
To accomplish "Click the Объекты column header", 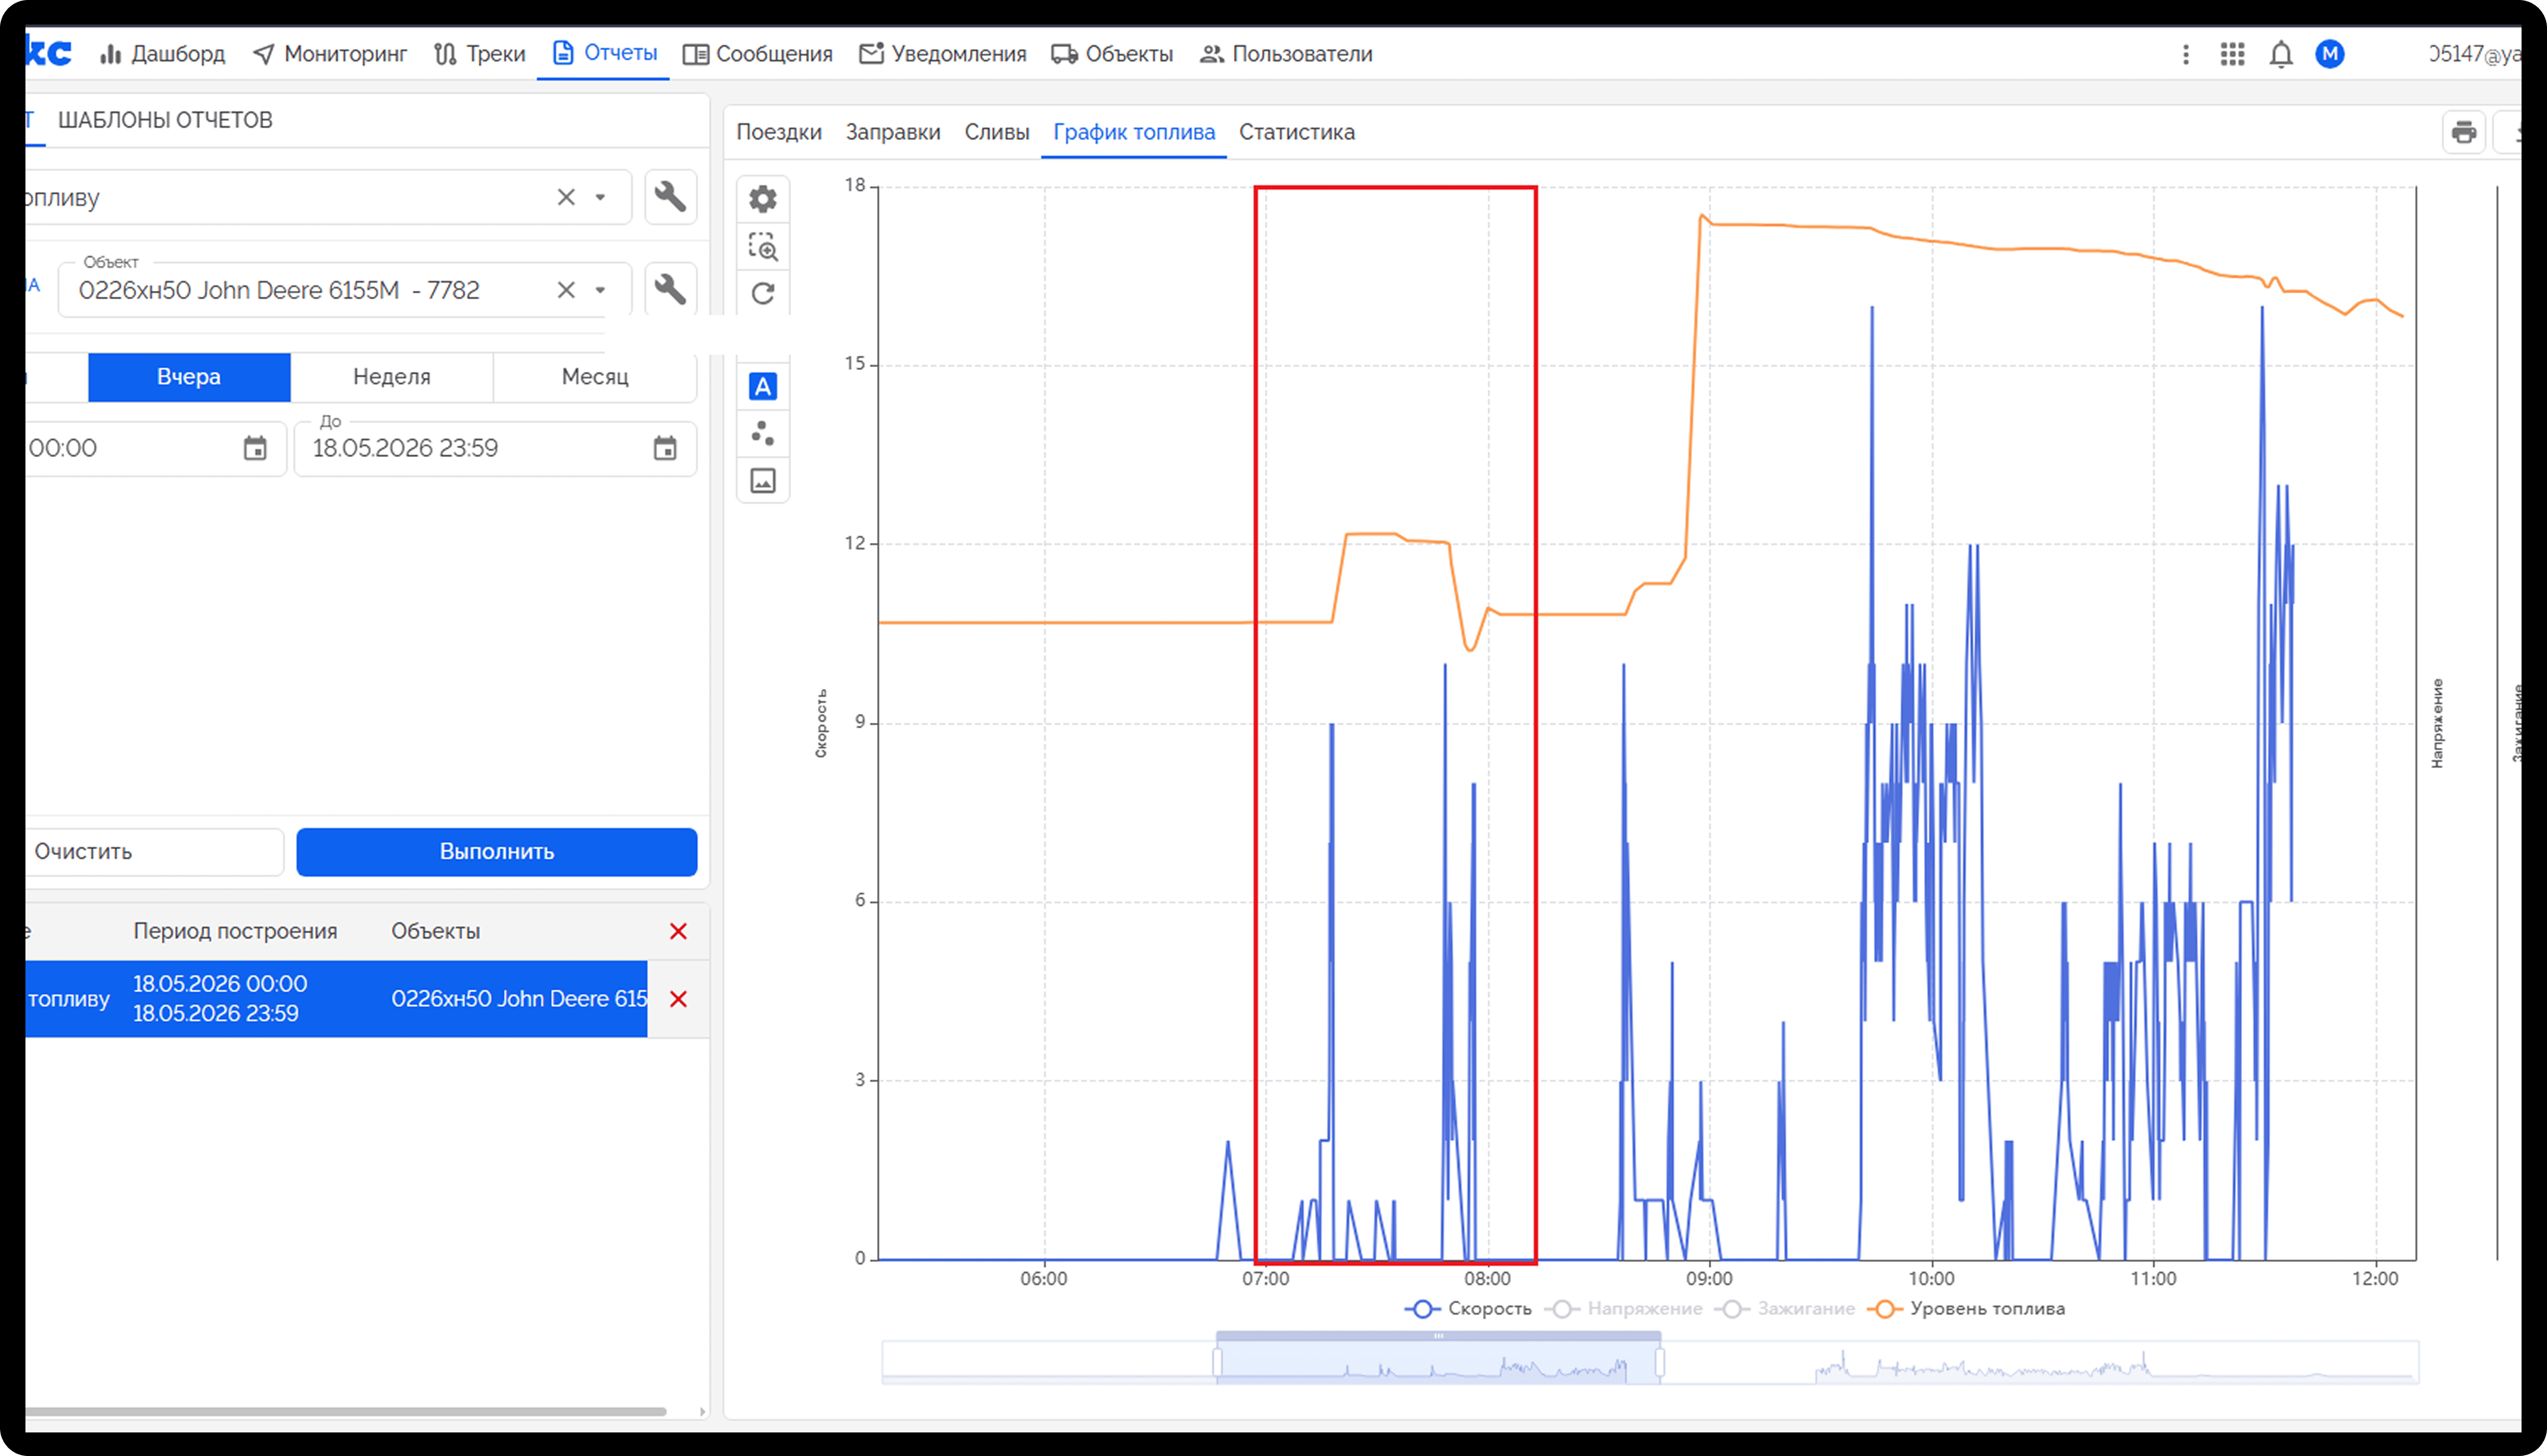I will 436,931.
